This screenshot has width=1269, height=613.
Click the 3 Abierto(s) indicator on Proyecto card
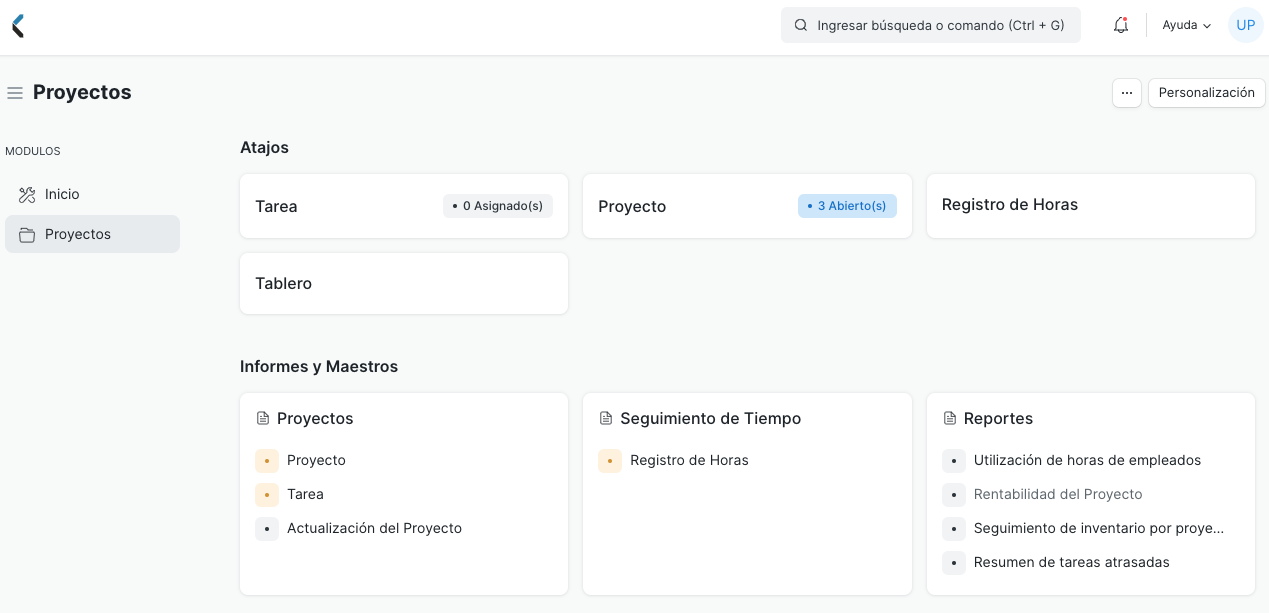tap(847, 206)
